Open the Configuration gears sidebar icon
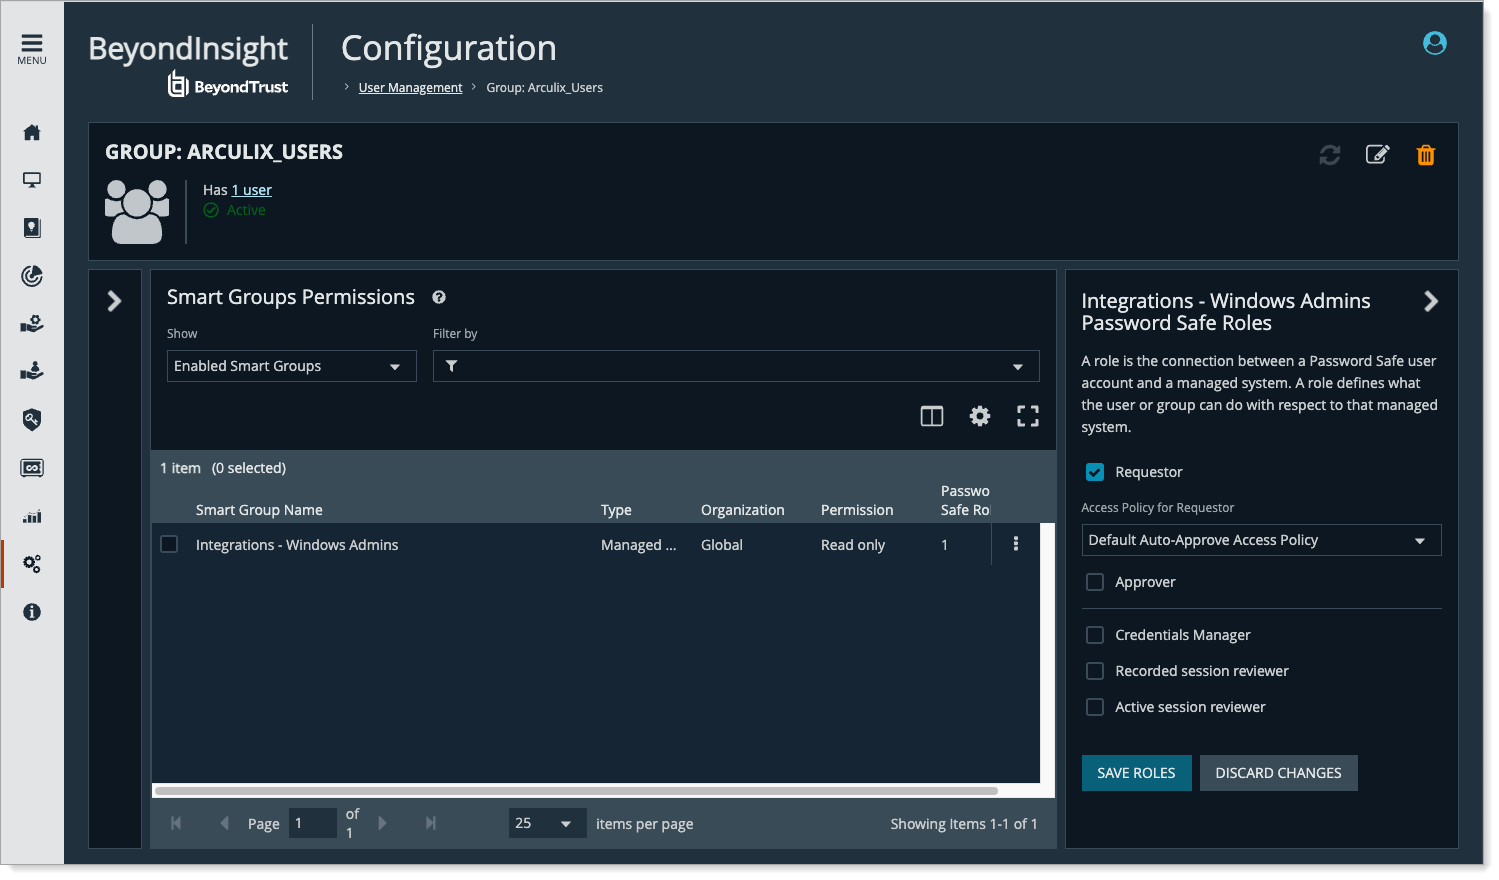Viewport: 1499px width, 880px height. tap(32, 564)
